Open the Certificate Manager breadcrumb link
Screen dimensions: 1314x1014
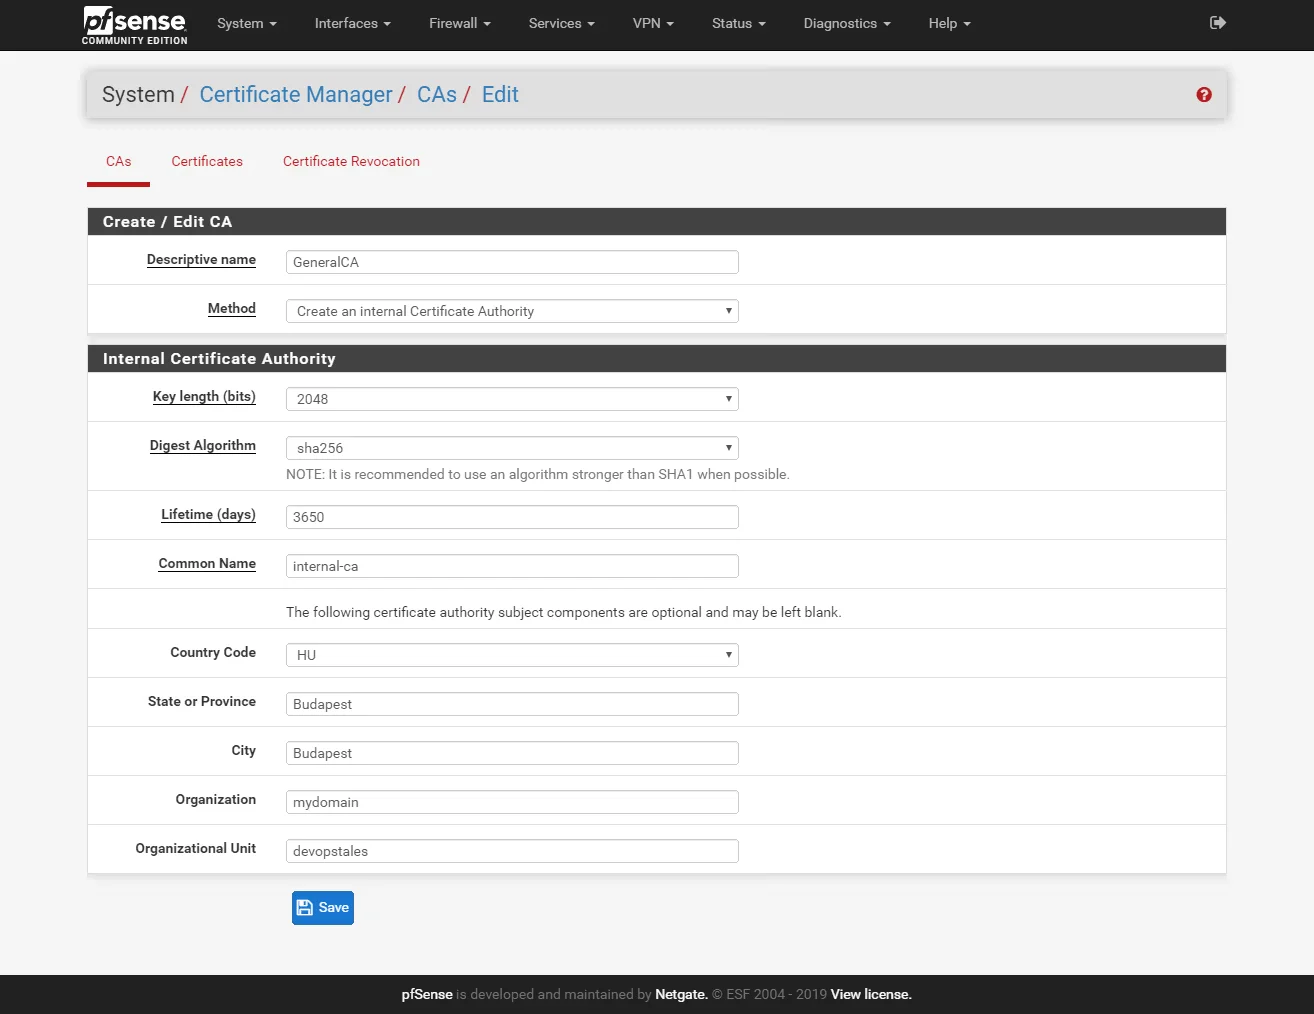click(296, 94)
